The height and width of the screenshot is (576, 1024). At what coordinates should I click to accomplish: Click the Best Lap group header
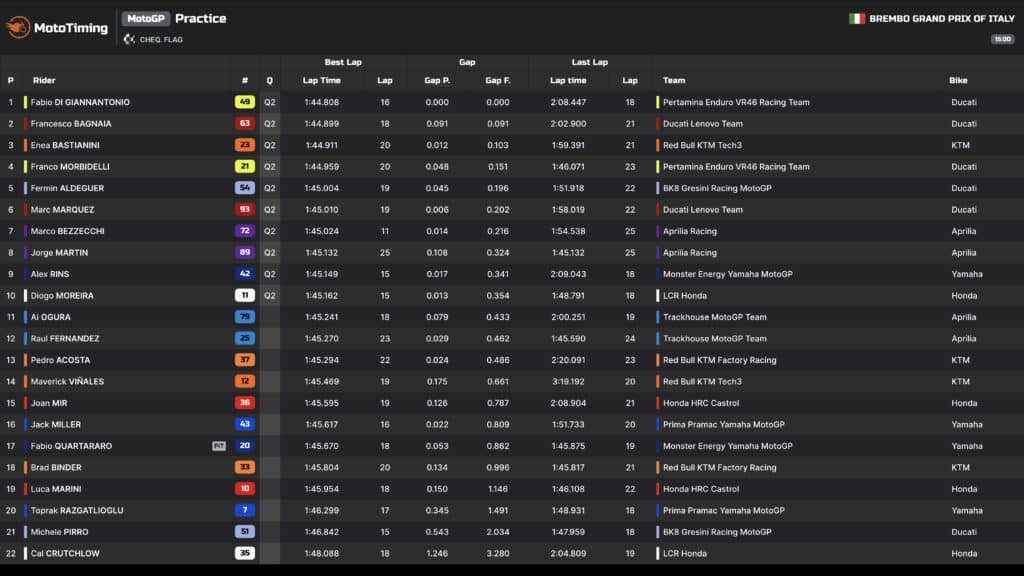343,62
